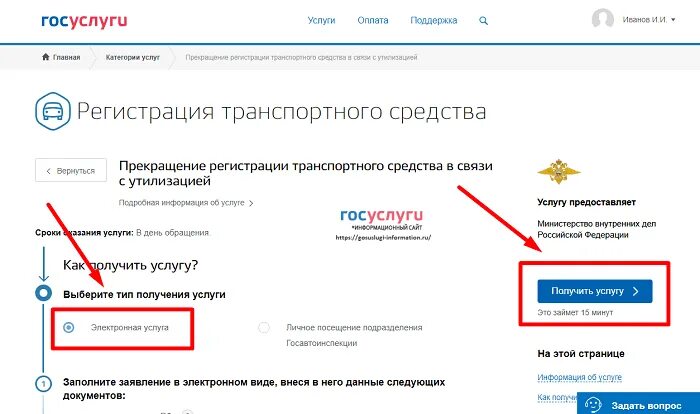This screenshot has width=700, height=414.
Task: Open the Поддержка menu item
Action: 433,21
